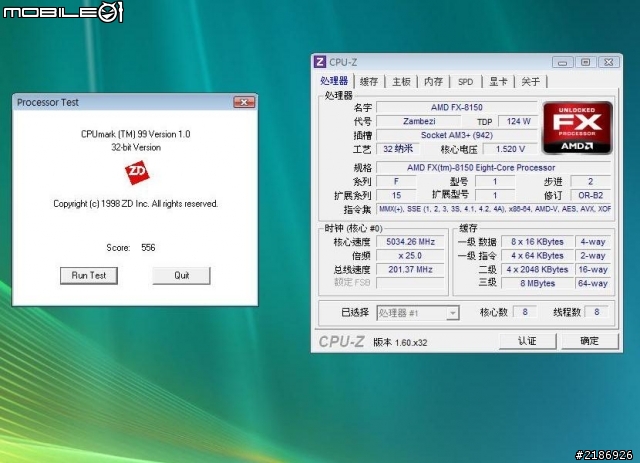This screenshot has height=463, width=640.
Task: Click the AMD FX Unlocked Processor logo
Action: 577,128
